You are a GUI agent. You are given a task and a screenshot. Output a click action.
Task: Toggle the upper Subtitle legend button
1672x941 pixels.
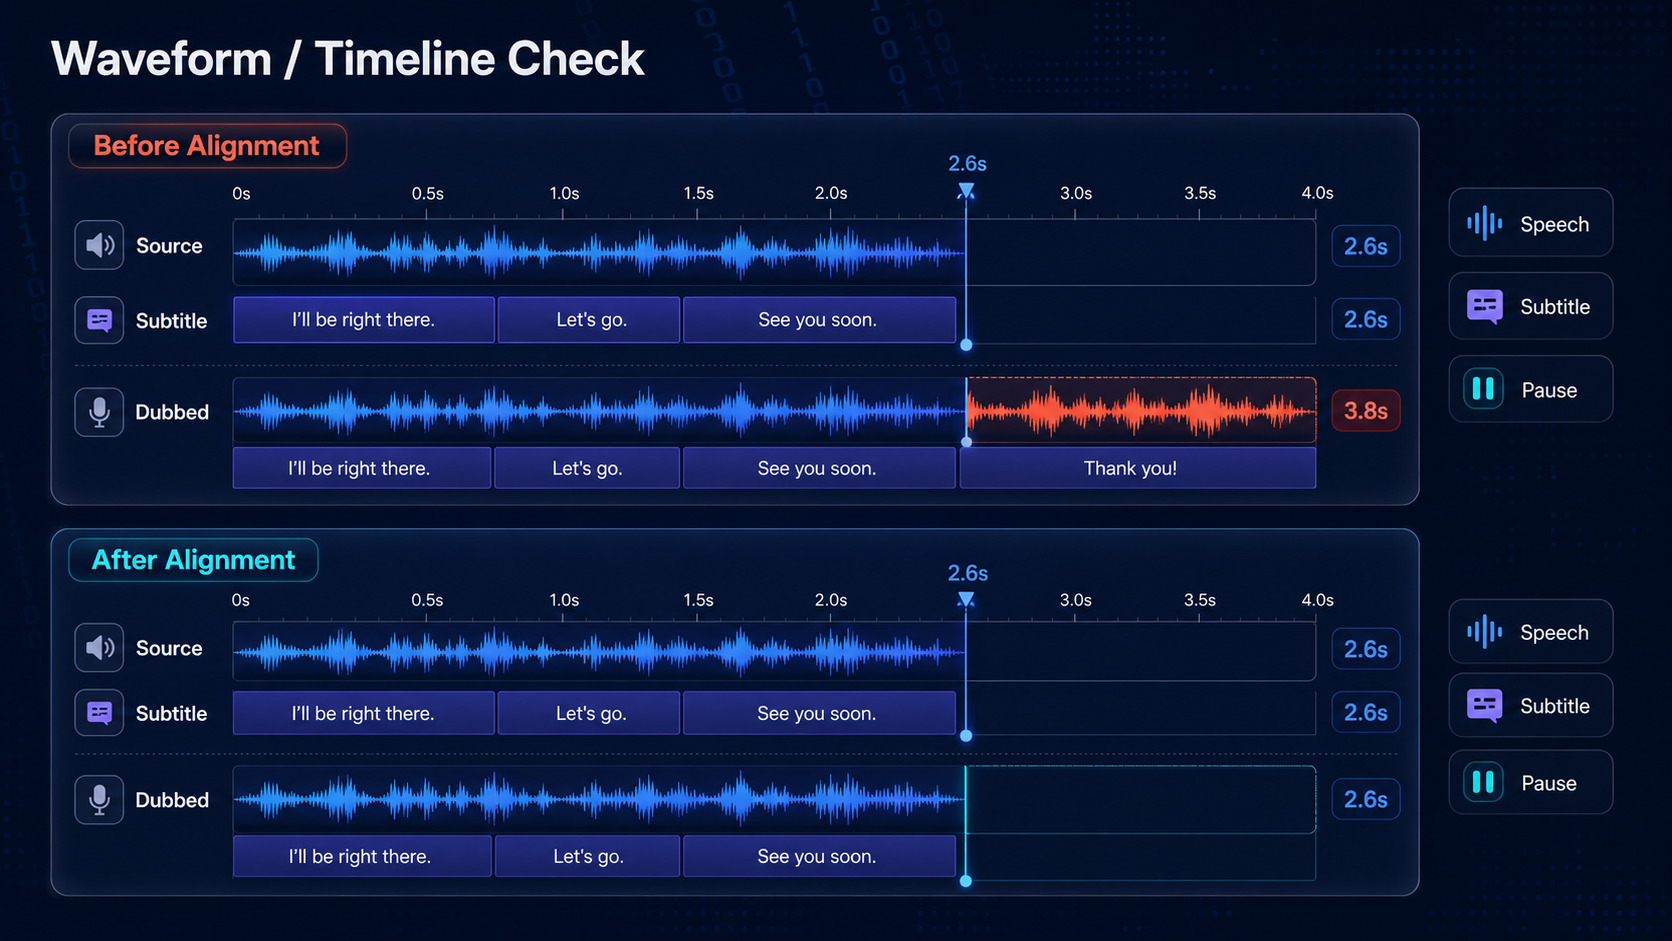click(1530, 306)
